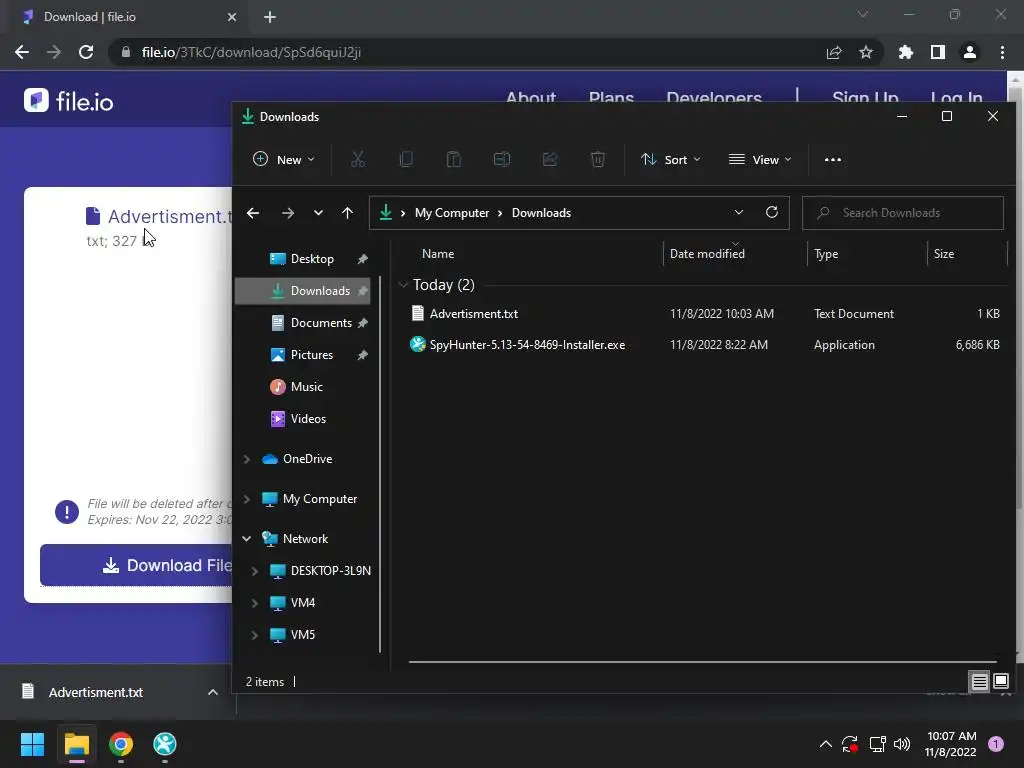Share this page from Chrome address bar
The height and width of the screenshot is (768, 1024).
834,52
